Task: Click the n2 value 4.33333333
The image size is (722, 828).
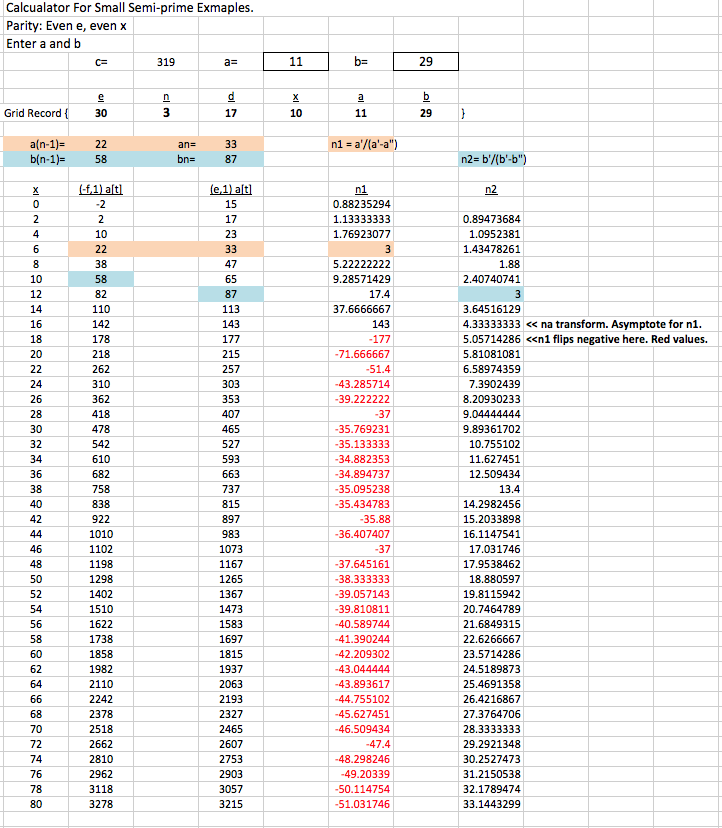Action: tap(491, 324)
